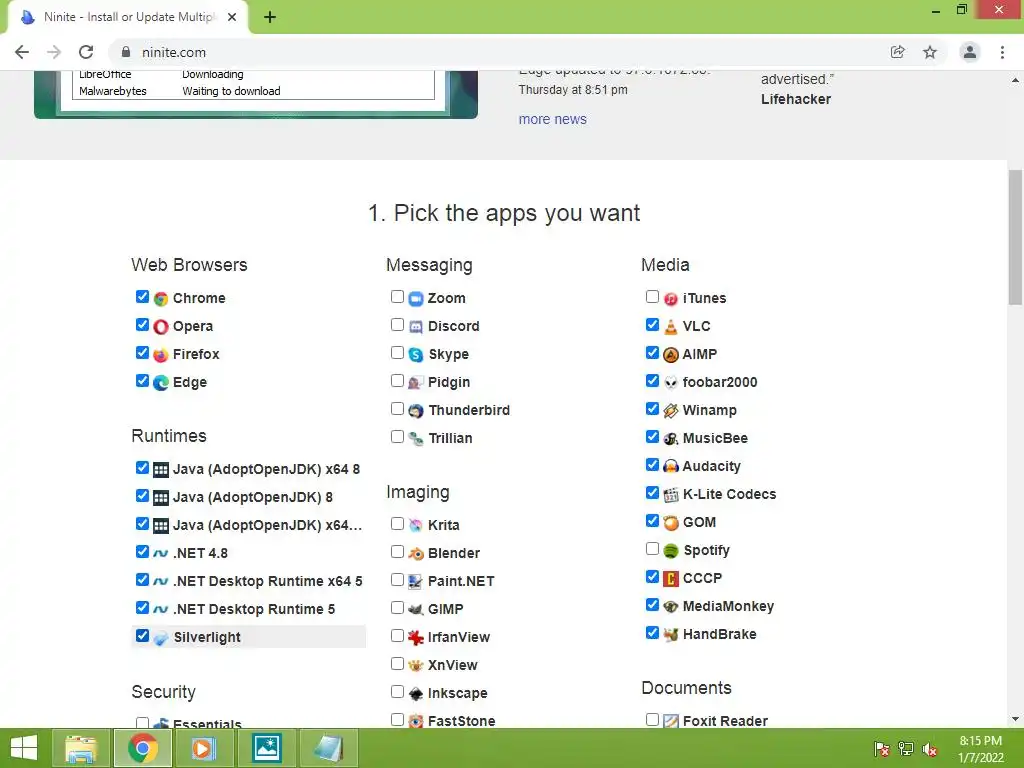Open the Chrome three-dot menu
Screen dimensions: 1024x768
(1002, 52)
